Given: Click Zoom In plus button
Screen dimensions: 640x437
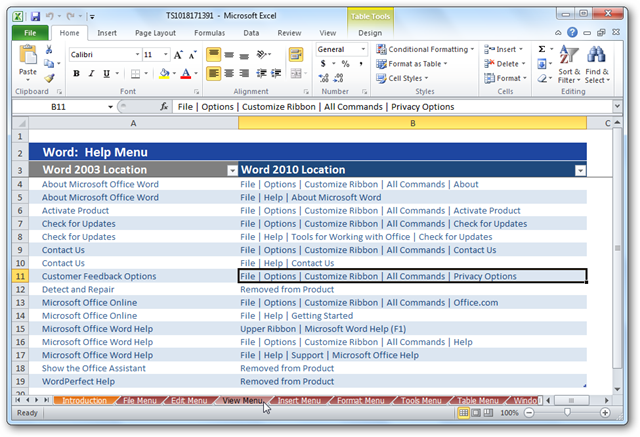Looking at the screenshot, I should [605, 413].
